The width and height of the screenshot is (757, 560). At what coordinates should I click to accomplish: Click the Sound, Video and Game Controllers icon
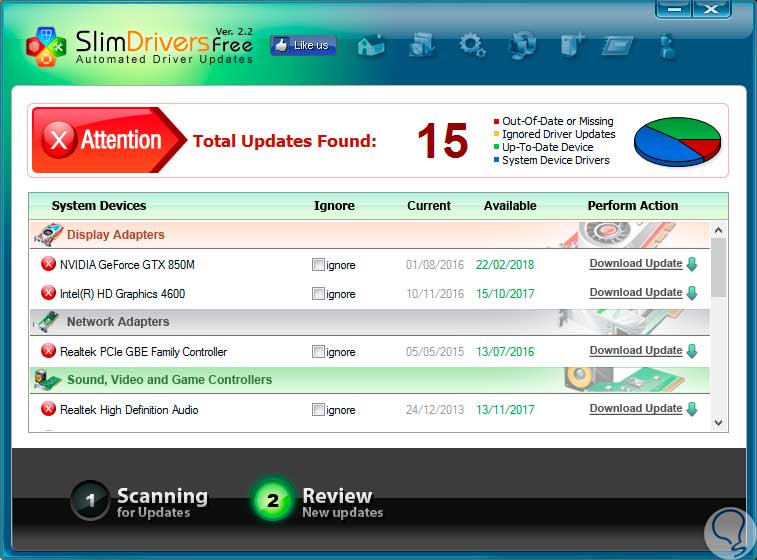tap(47, 380)
